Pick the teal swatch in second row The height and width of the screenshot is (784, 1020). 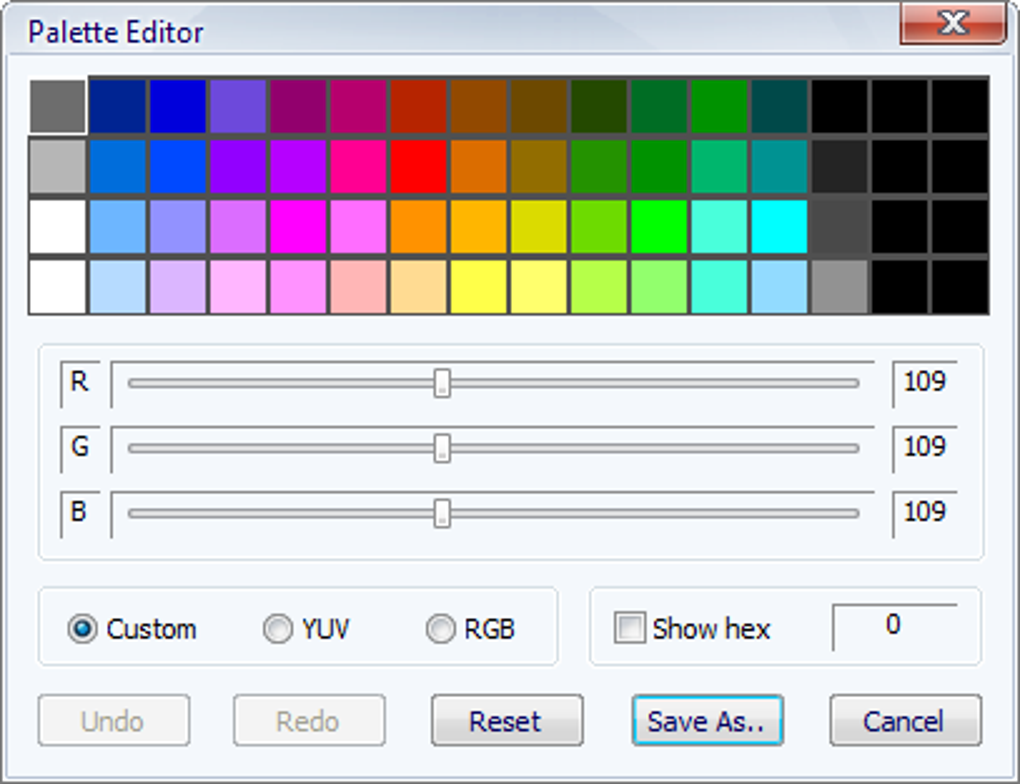779,167
